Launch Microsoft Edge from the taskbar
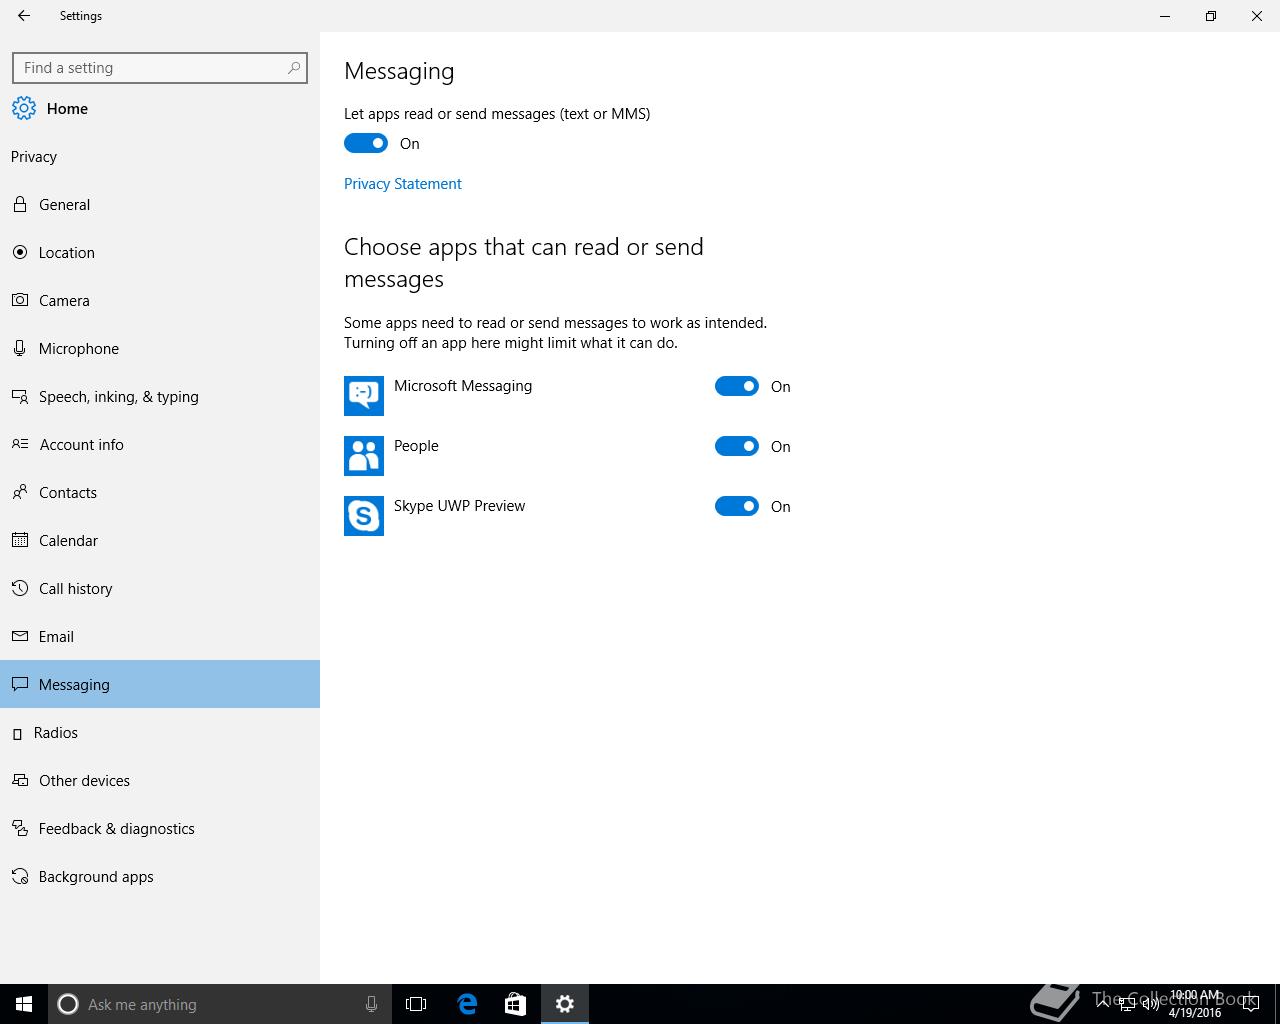 (467, 1004)
